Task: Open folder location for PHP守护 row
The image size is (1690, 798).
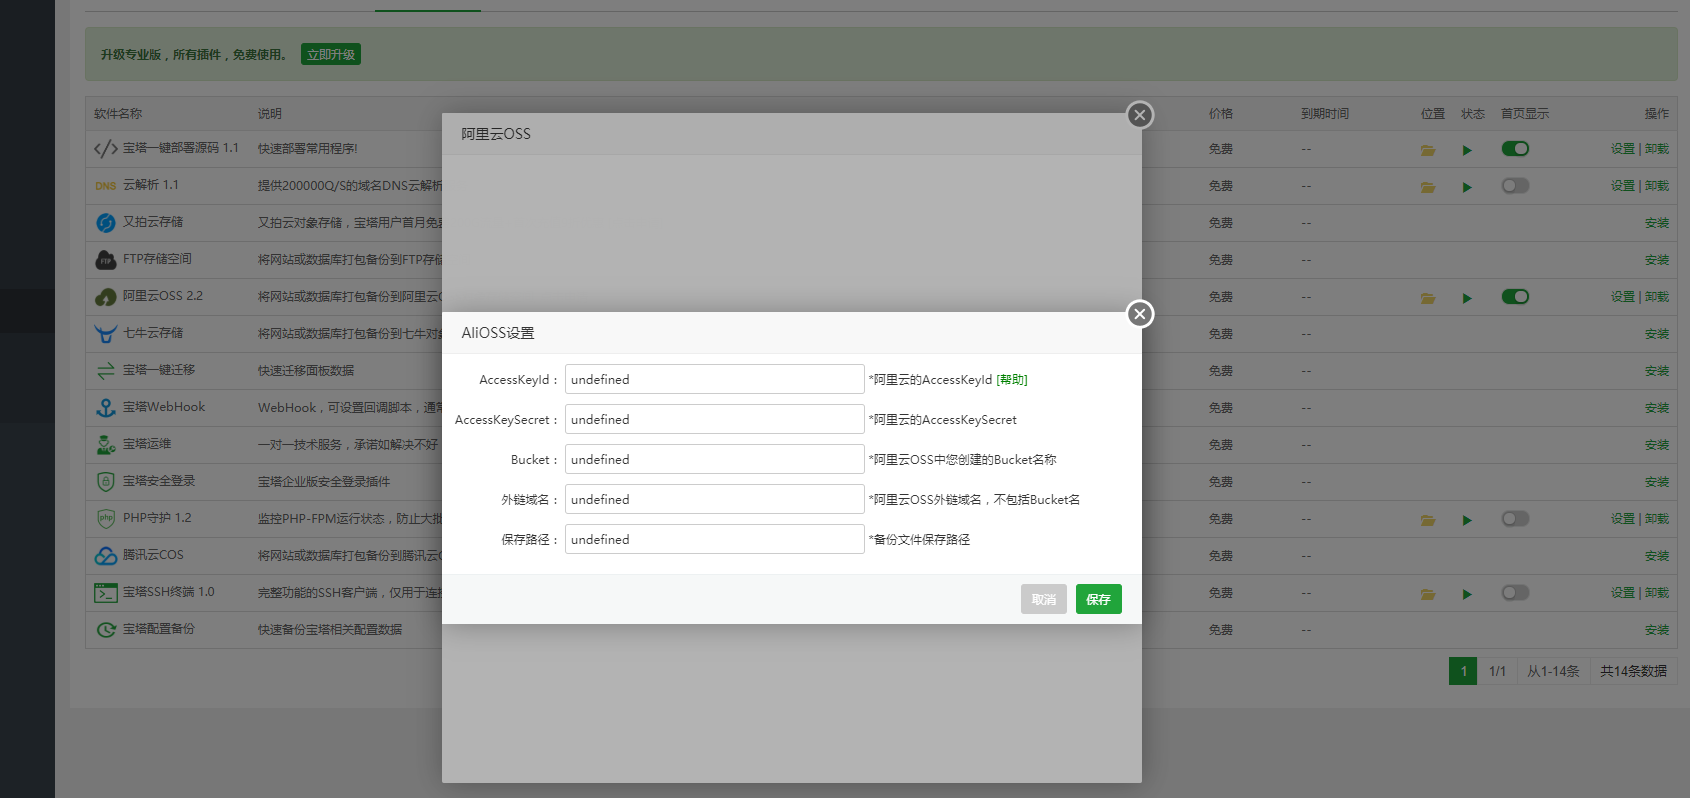Action: coord(1428,521)
